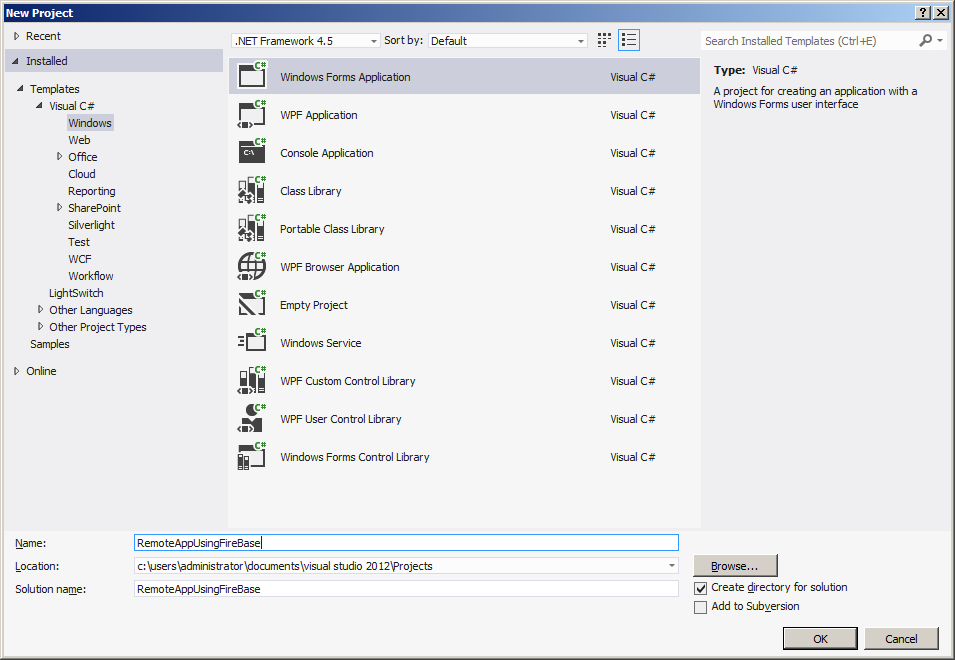Viewport: 955px width, 660px height.
Task: Select the Windows category in tree
Action: pyautogui.click(x=90, y=123)
